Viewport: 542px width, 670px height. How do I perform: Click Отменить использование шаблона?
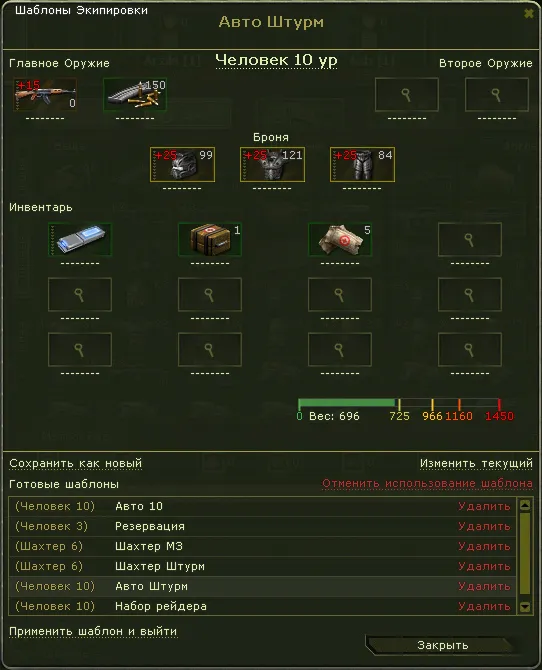[x=427, y=483]
